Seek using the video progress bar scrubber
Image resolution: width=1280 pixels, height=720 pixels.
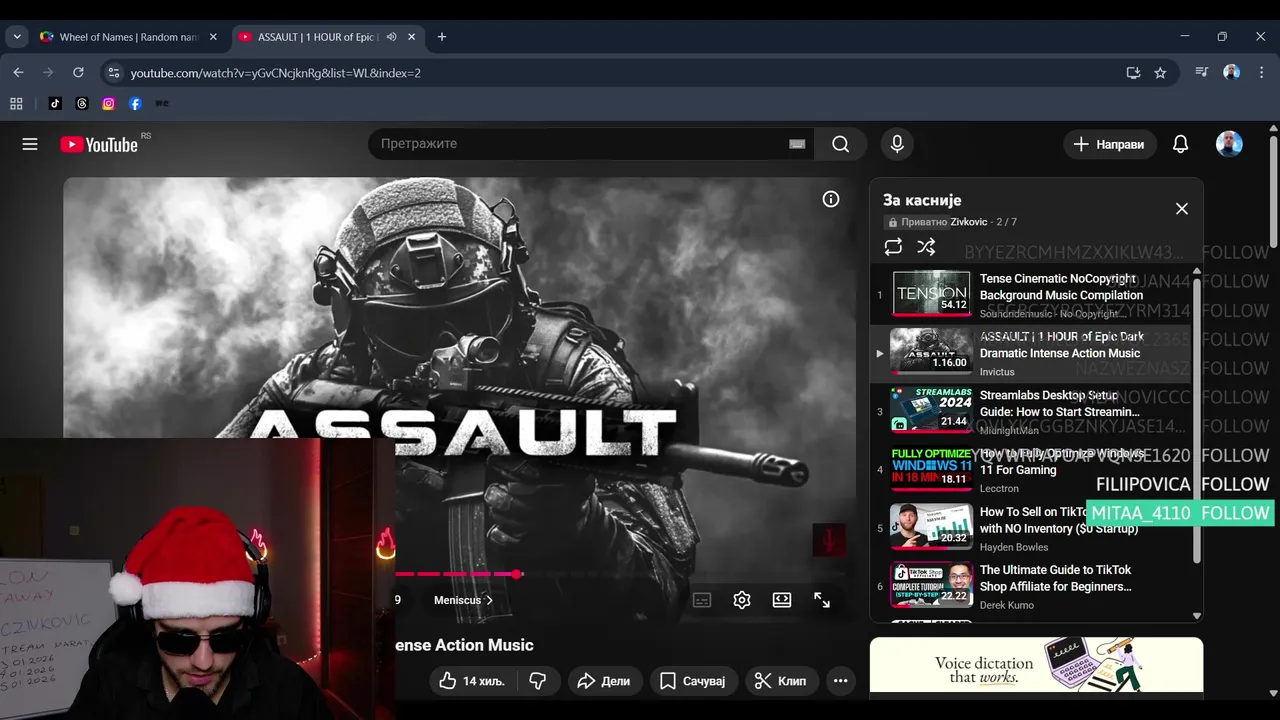[516, 574]
